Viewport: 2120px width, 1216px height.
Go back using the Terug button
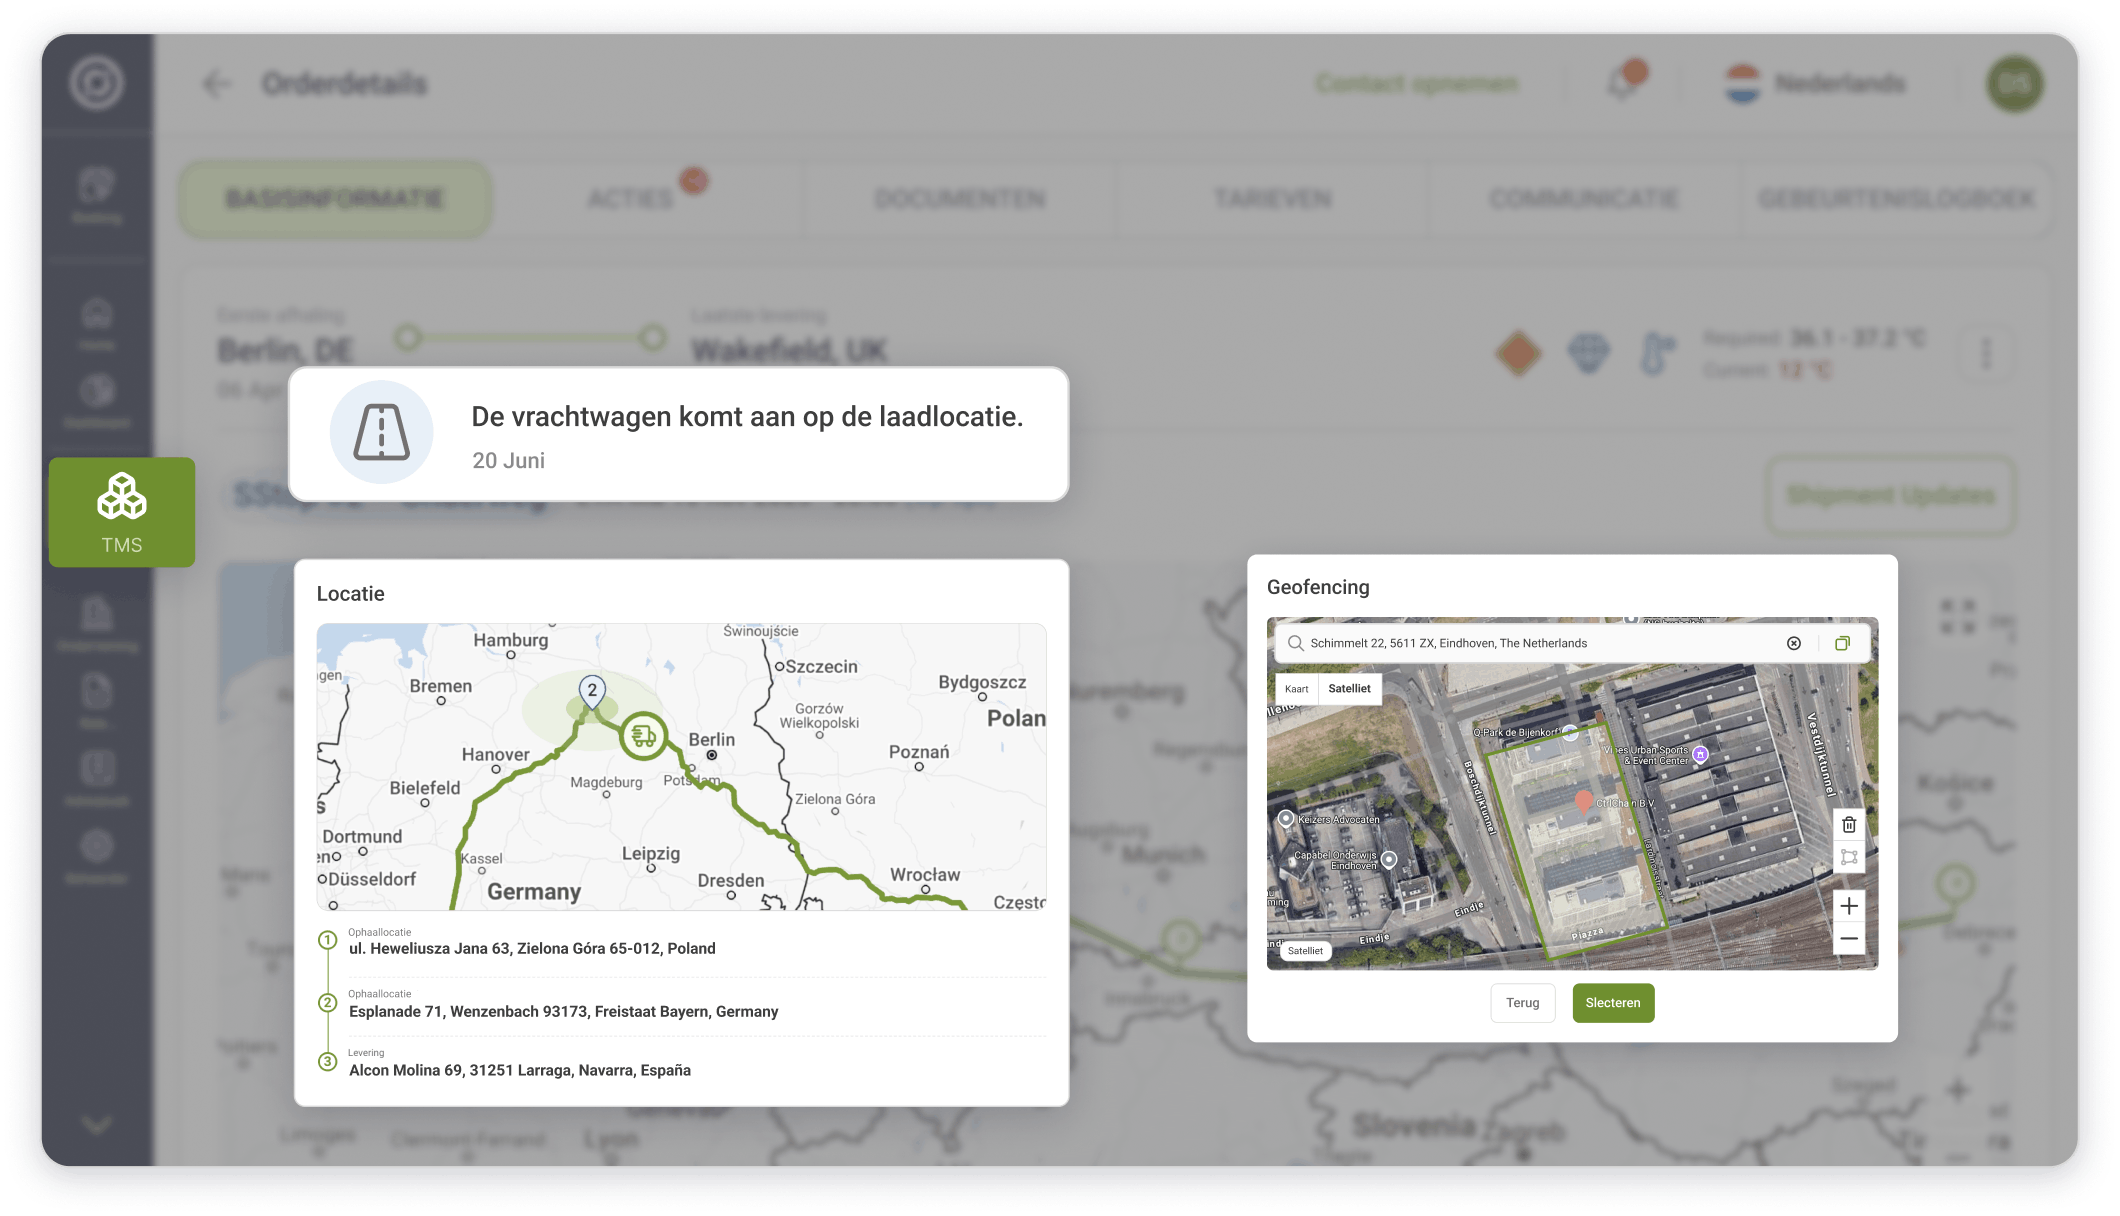[x=1522, y=1003]
